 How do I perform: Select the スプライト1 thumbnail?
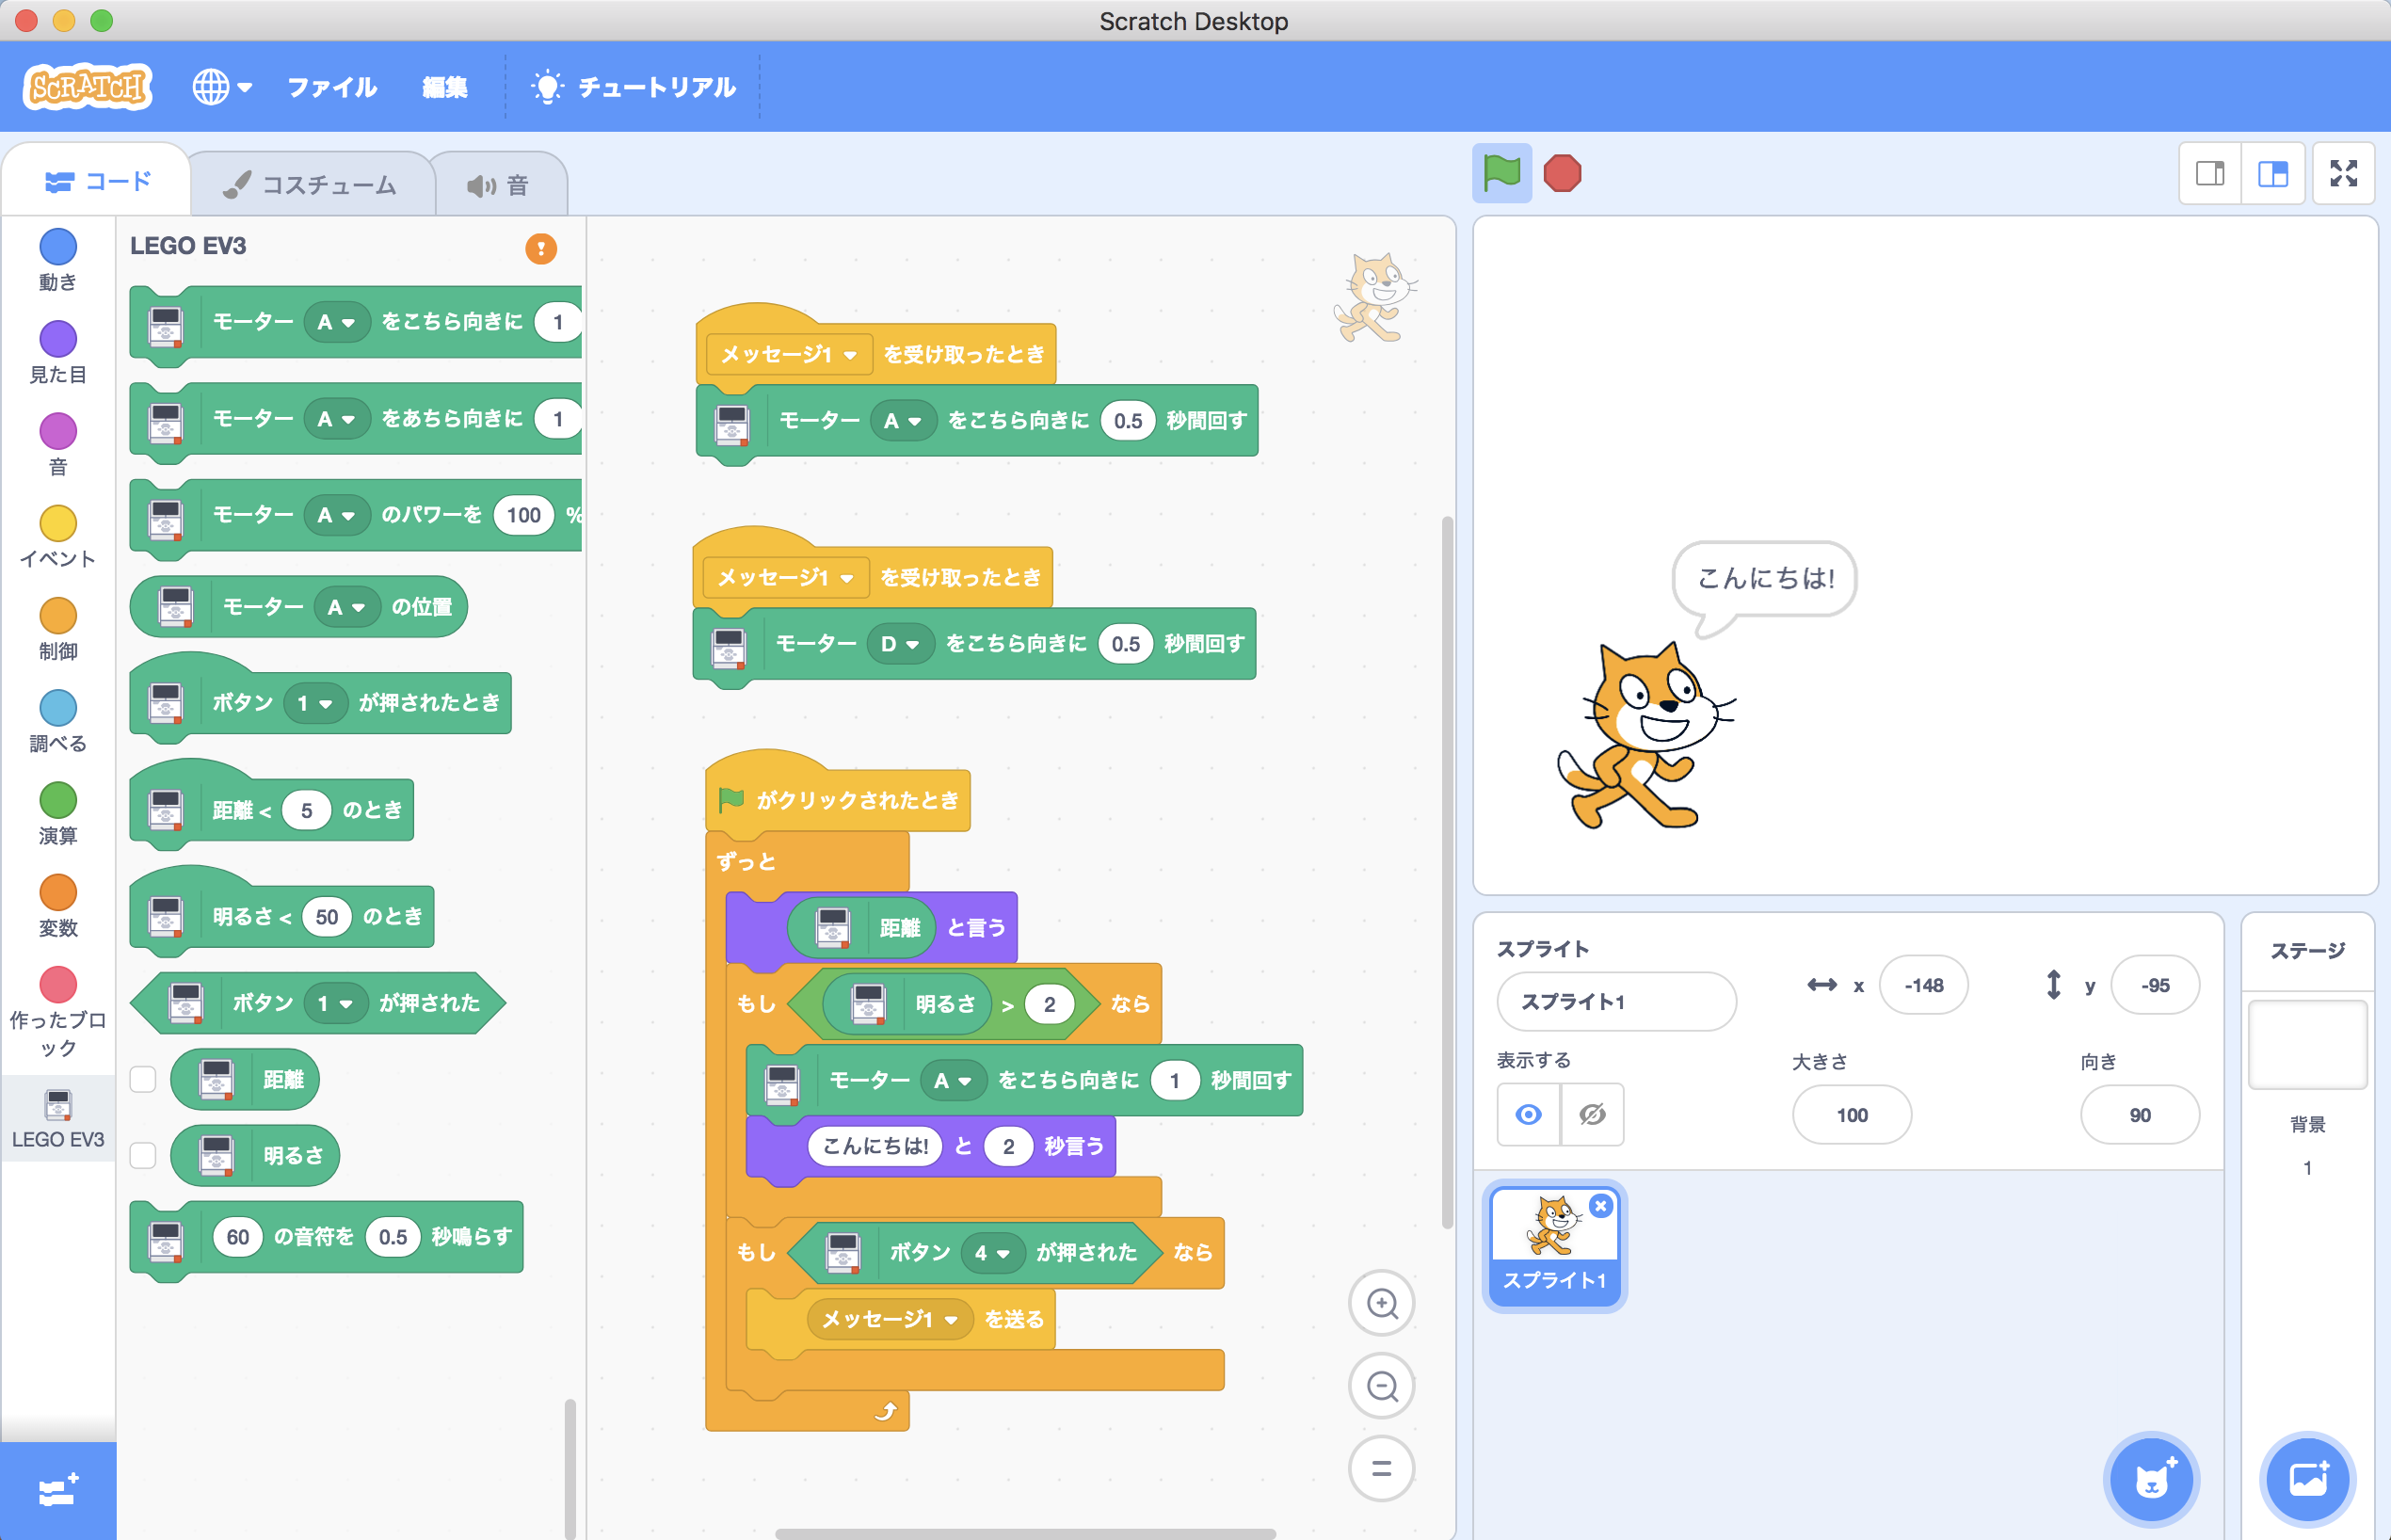tap(1554, 1246)
